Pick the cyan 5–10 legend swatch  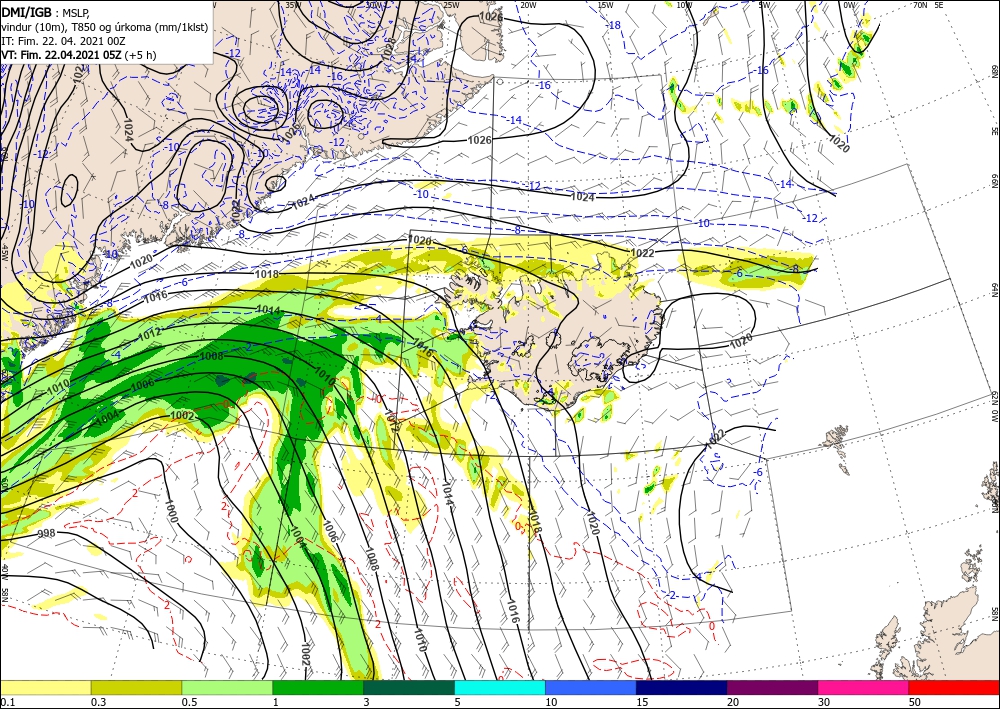(500, 687)
